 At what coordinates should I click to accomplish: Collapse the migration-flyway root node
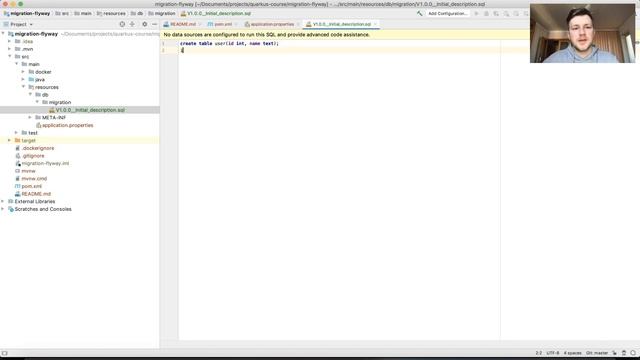pos(3,33)
